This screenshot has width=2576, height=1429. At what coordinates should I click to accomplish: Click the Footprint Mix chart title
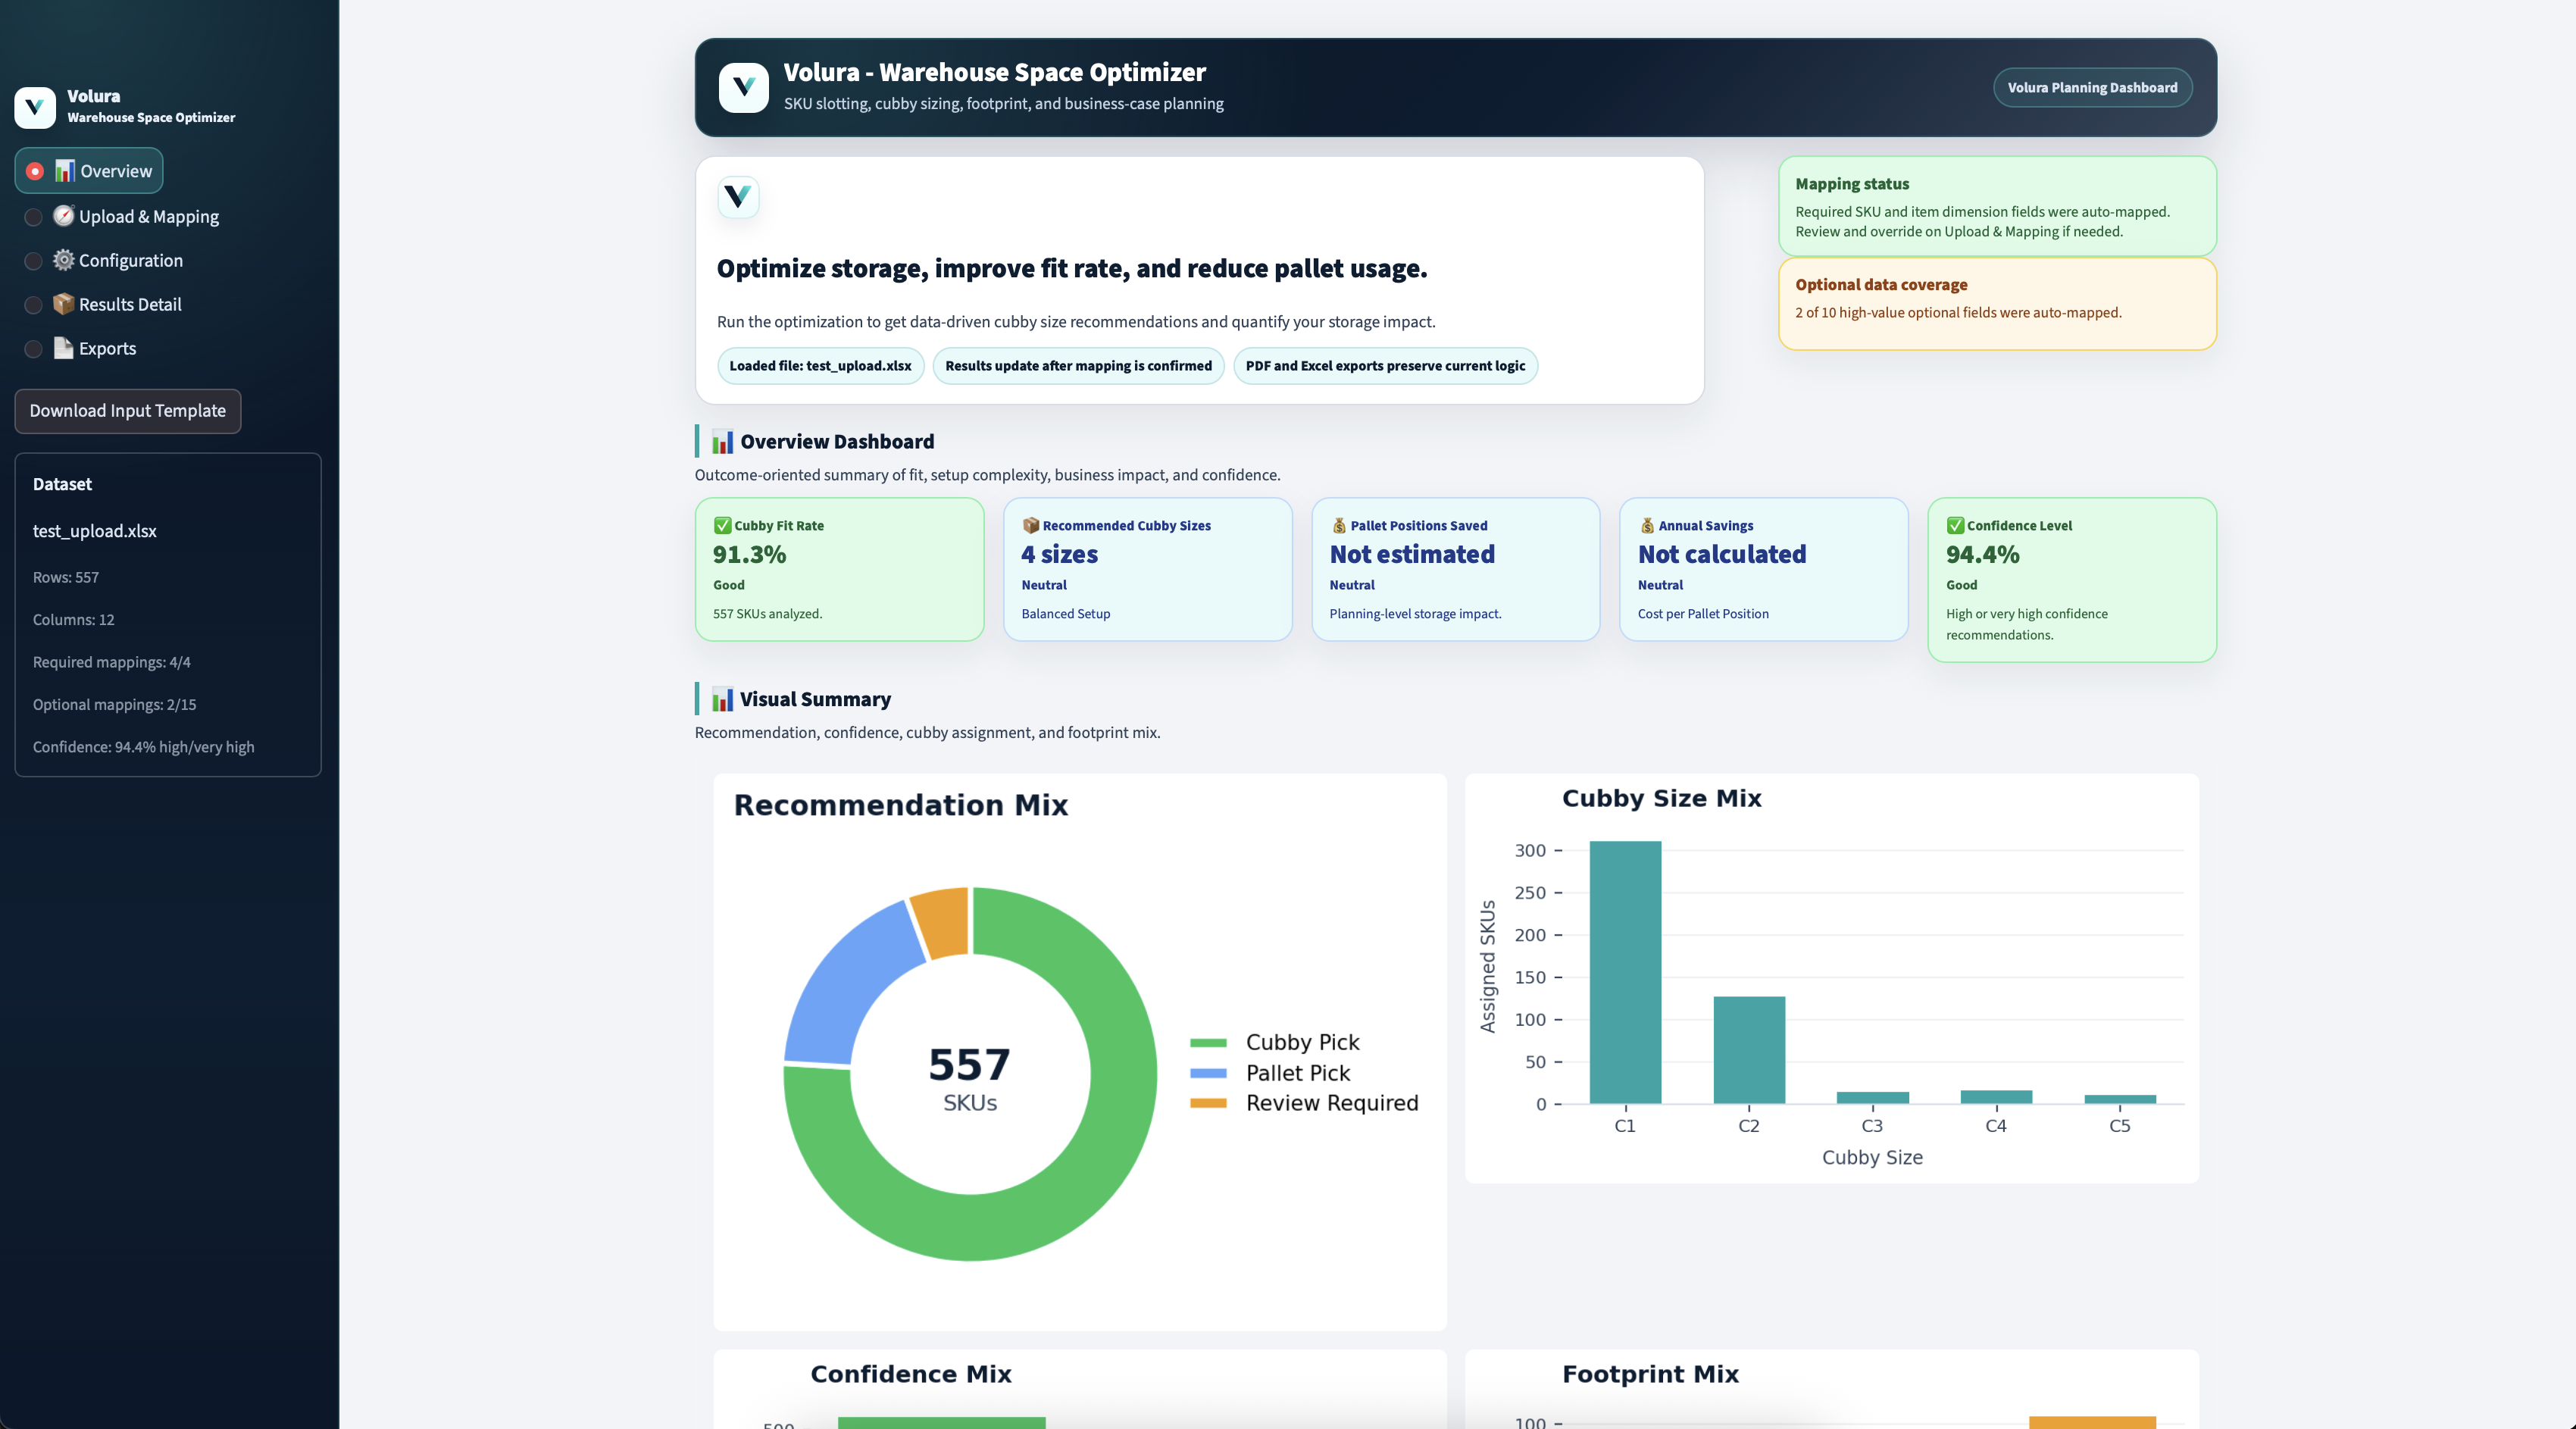click(x=1651, y=1375)
